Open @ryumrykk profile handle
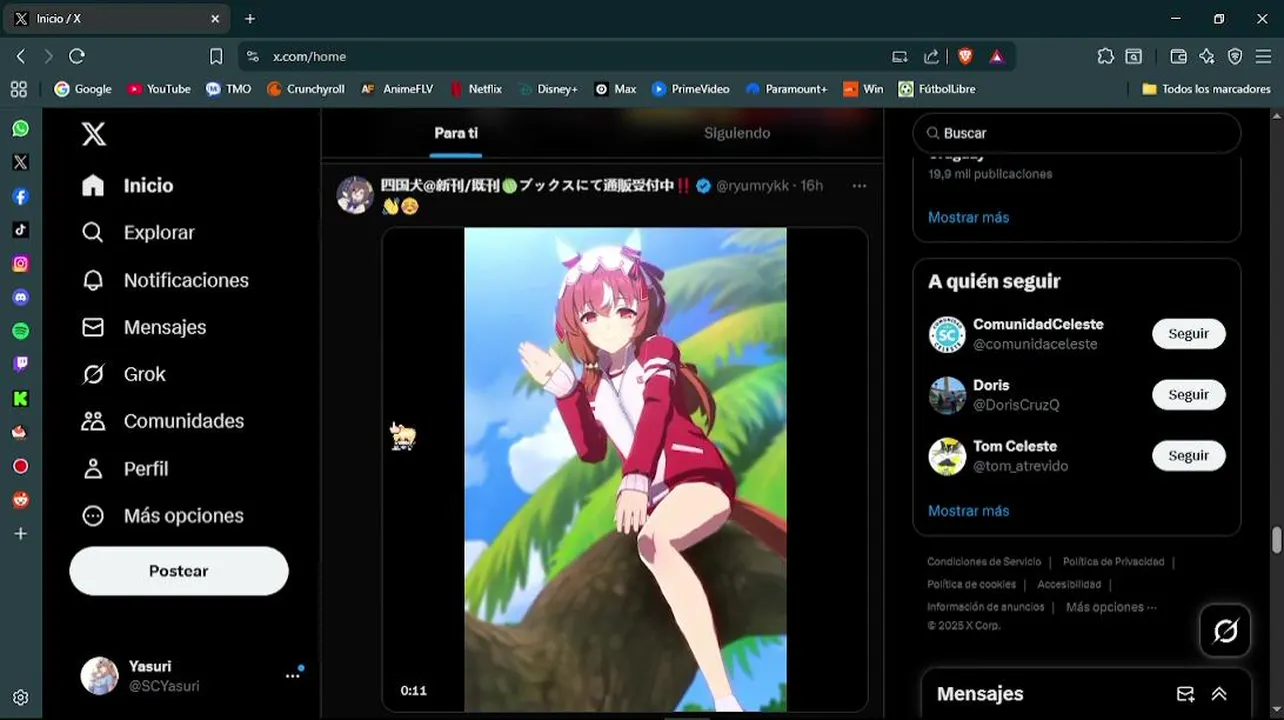The width and height of the screenshot is (1284, 720). pyautogui.click(x=753, y=186)
